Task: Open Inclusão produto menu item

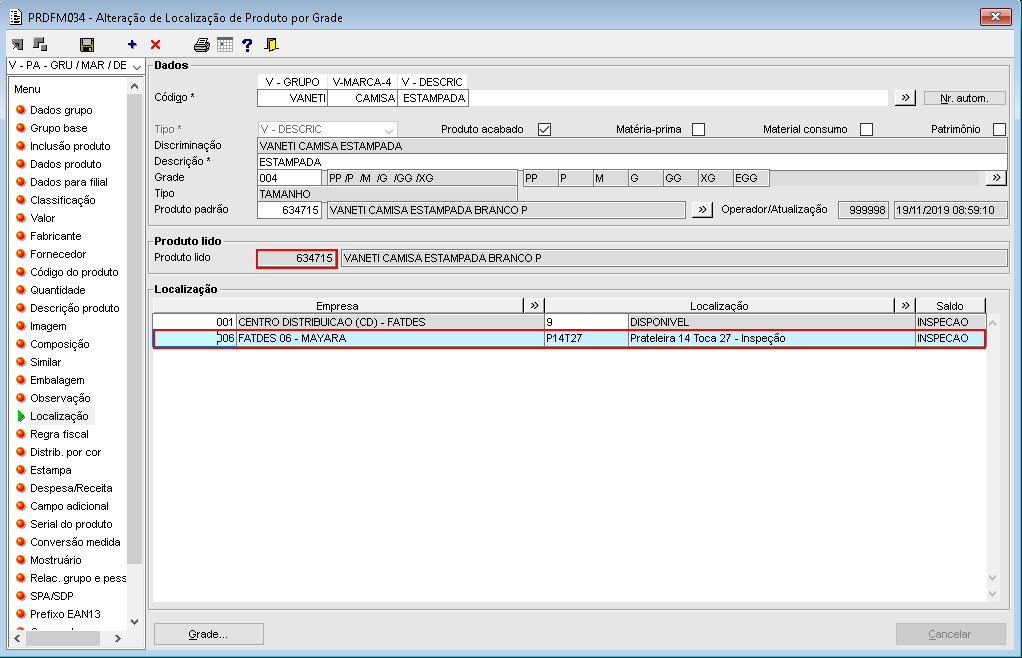Action: [x=70, y=146]
